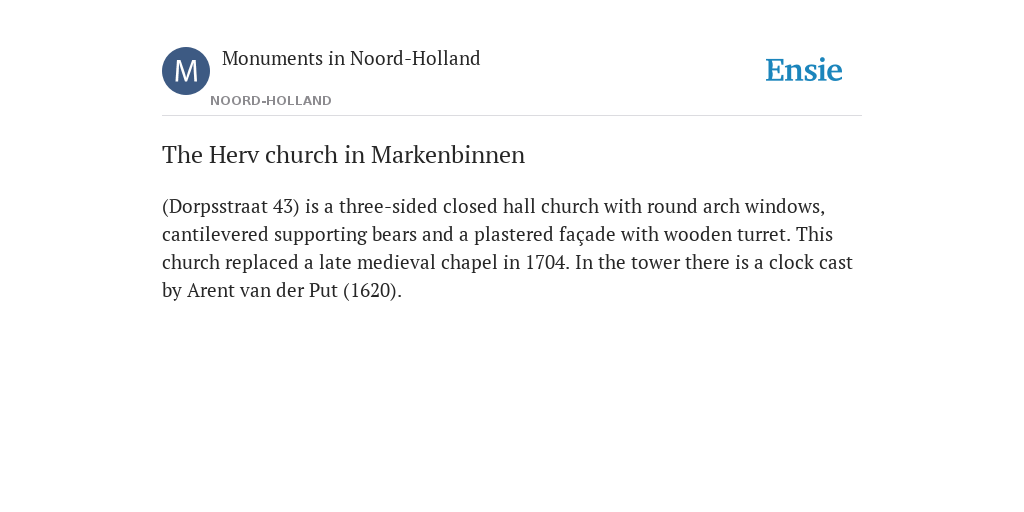Click the round M avatar icon
This screenshot has height=512, width=1024.
coord(186,71)
